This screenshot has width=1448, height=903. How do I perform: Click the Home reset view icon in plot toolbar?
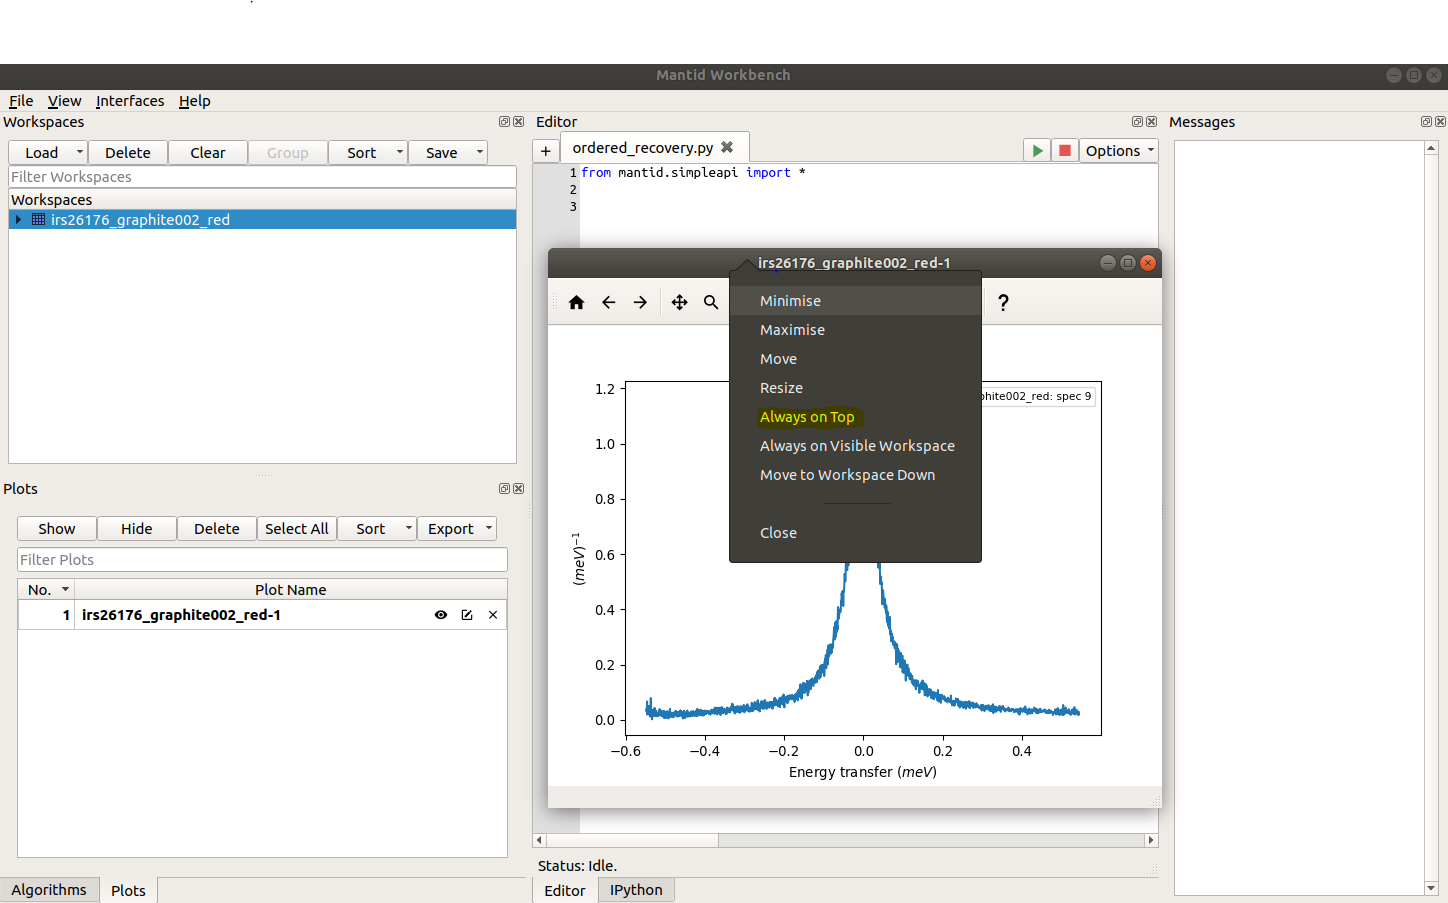(x=576, y=303)
